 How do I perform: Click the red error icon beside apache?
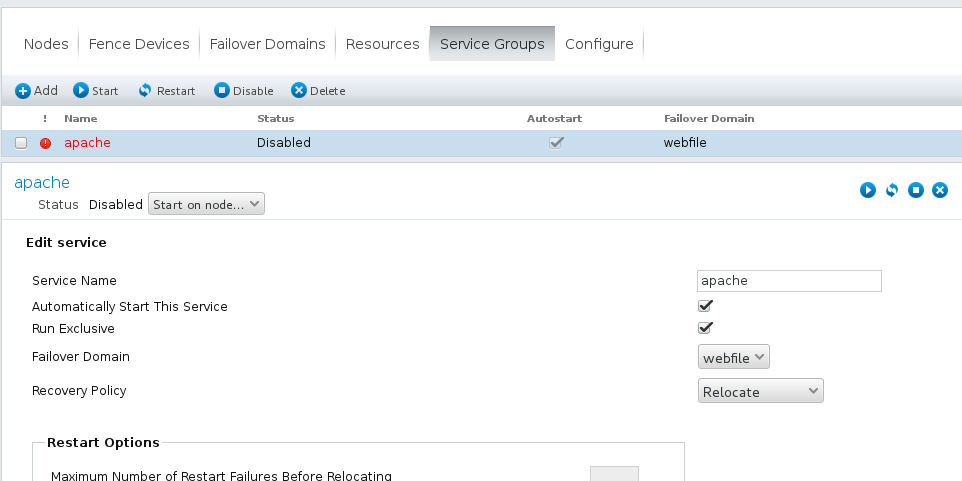click(x=45, y=143)
